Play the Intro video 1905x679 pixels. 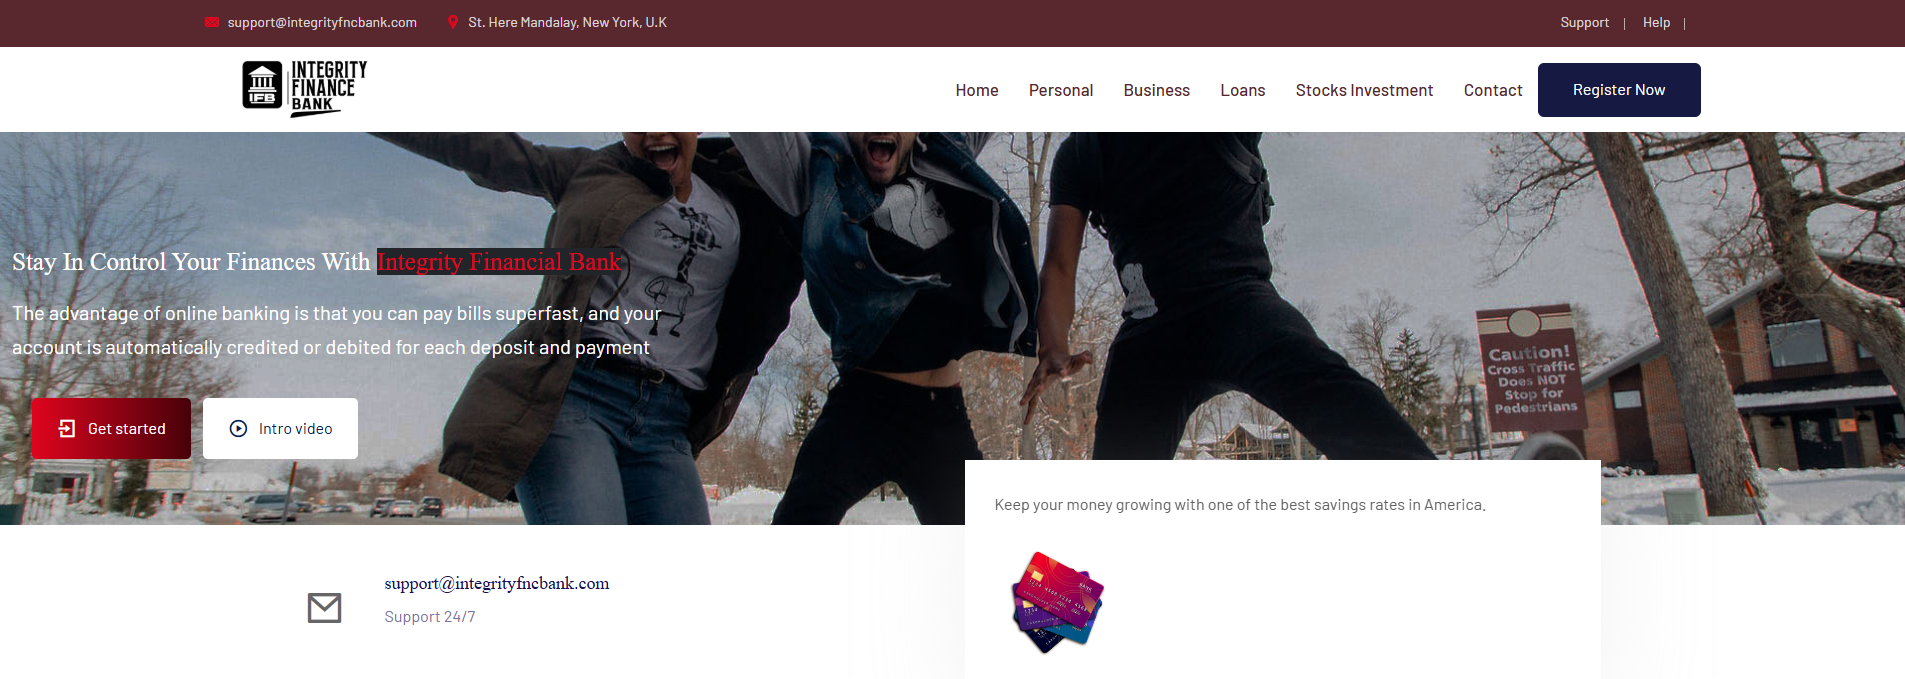tap(280, 429)
